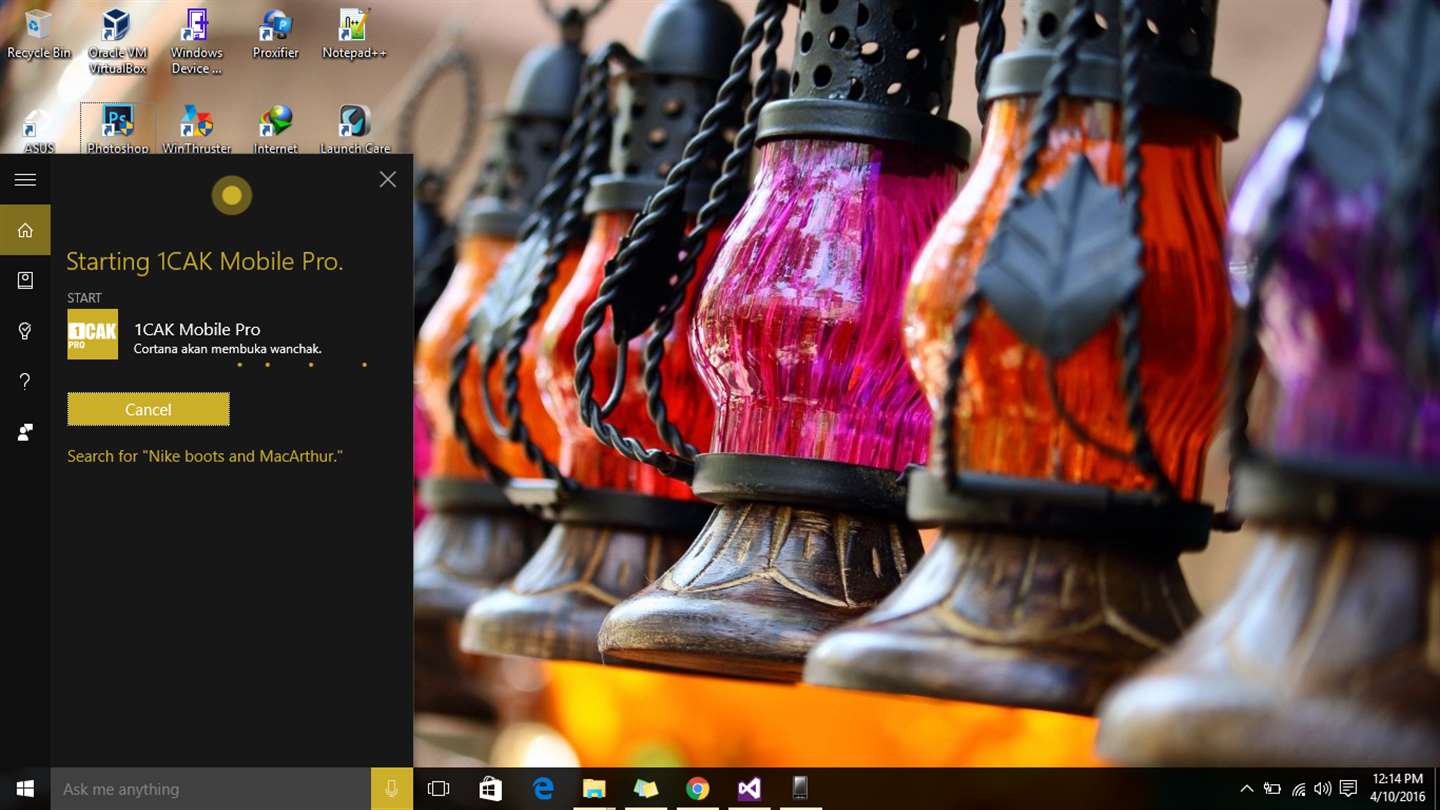Open the clock and calendar flyout
The image size is (1440, 810).
click(x=1398, y=789)
